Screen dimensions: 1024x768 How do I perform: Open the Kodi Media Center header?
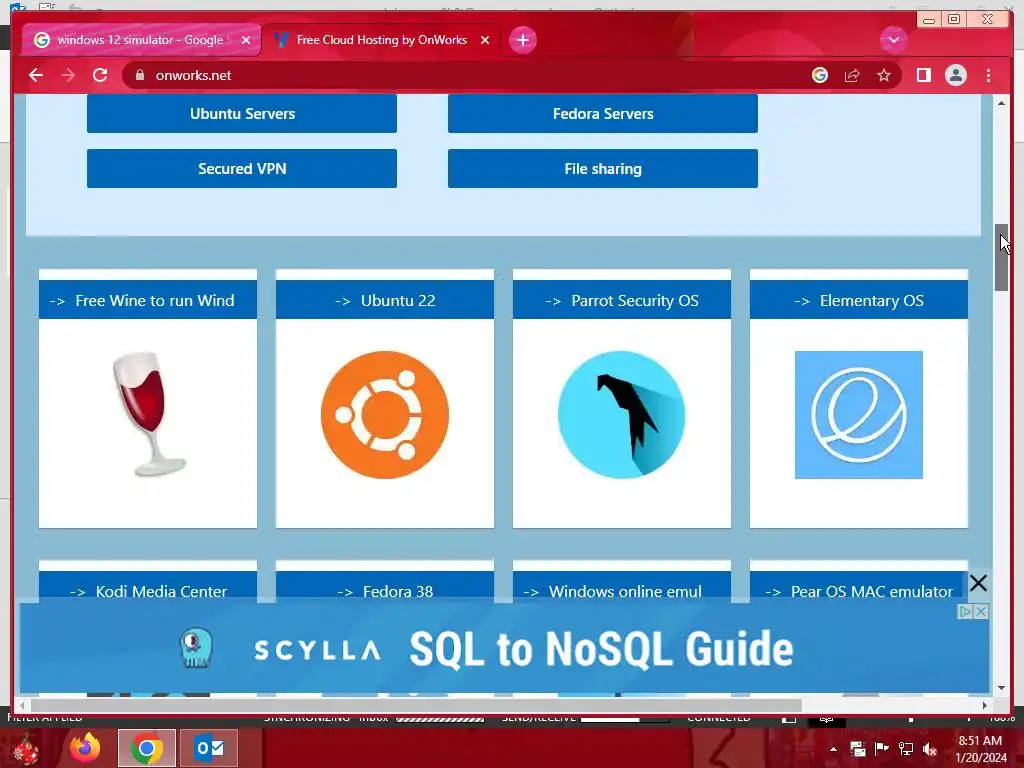click(x=148, y=588)
